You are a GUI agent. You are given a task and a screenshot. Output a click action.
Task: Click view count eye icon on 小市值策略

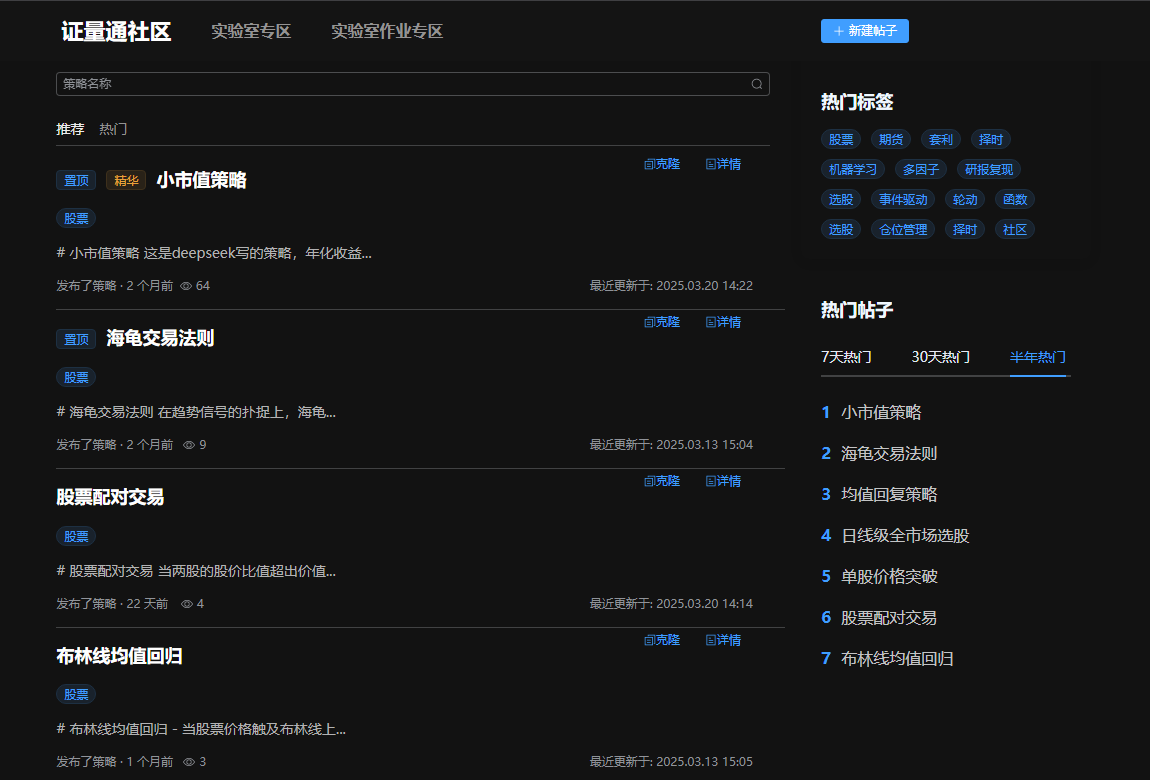(186, 286)
